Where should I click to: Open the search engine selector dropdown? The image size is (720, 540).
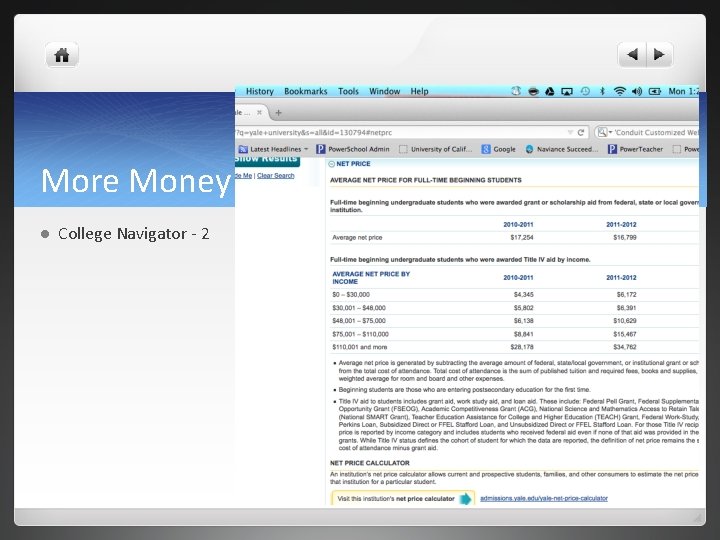tap(604, 132)
